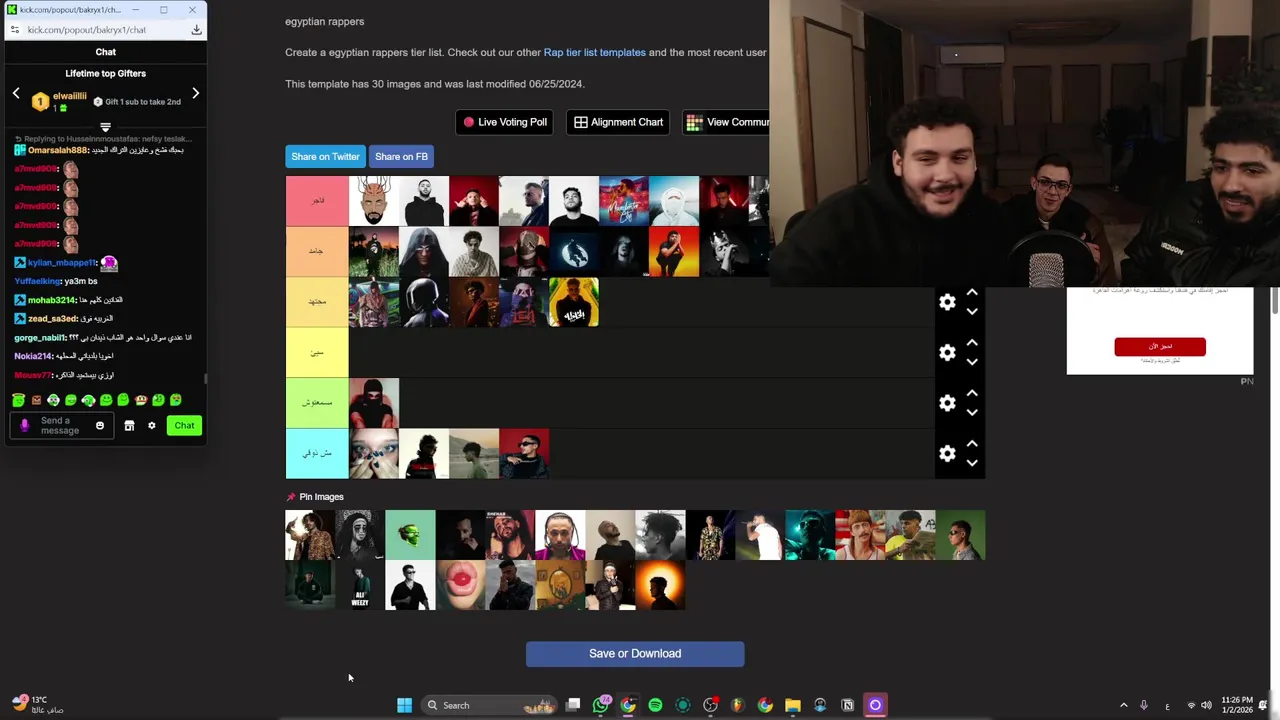Select the ALI WEEZY image in Pin Images
The width and height of the screenshot is (1280, 720).
point(360,585)
